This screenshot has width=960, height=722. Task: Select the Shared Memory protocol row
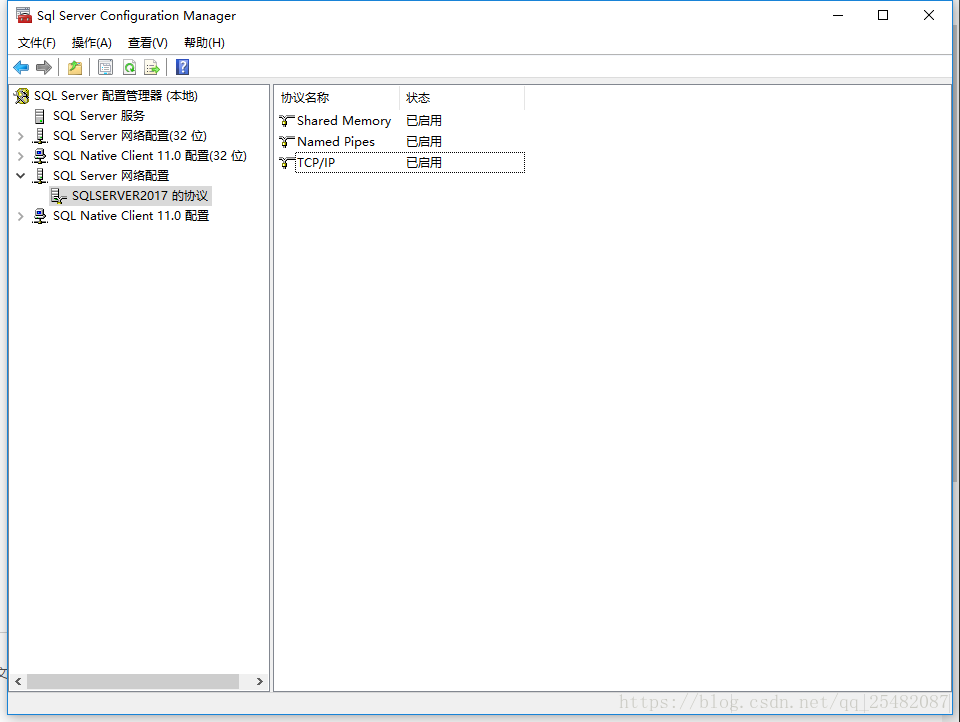click(x=401, y=121)
